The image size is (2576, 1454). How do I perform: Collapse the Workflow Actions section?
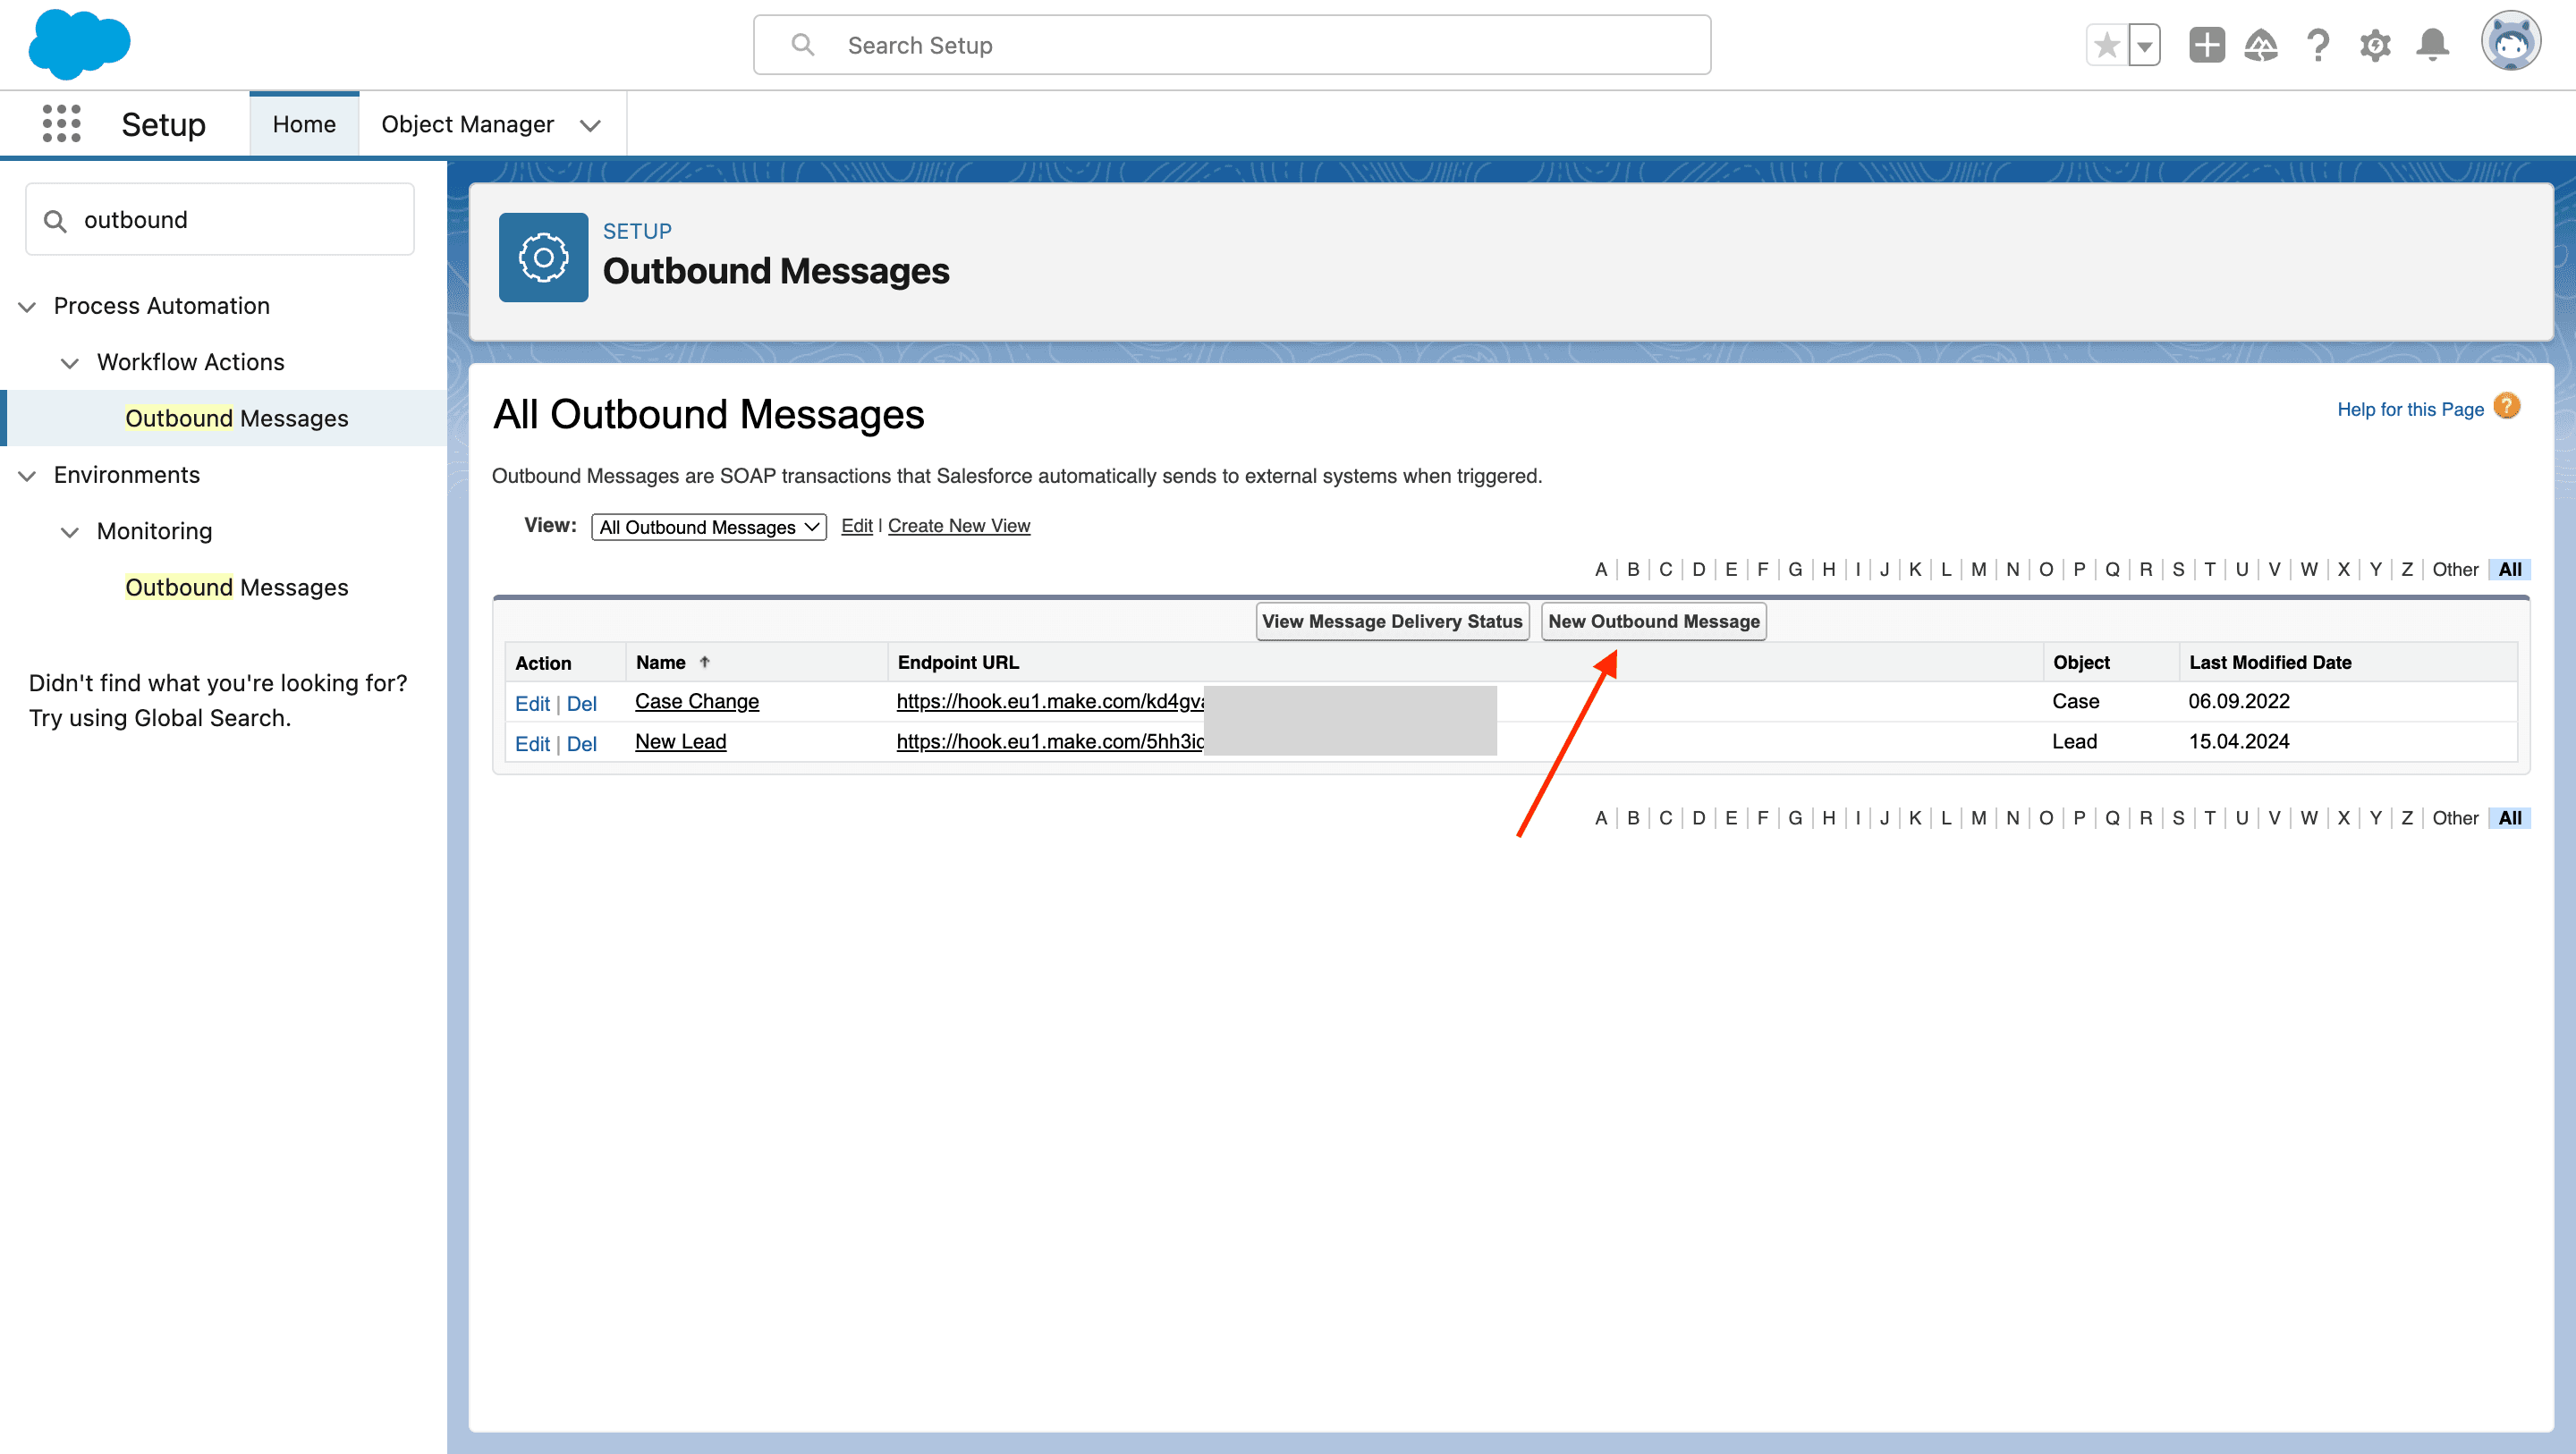click(69, 363)
